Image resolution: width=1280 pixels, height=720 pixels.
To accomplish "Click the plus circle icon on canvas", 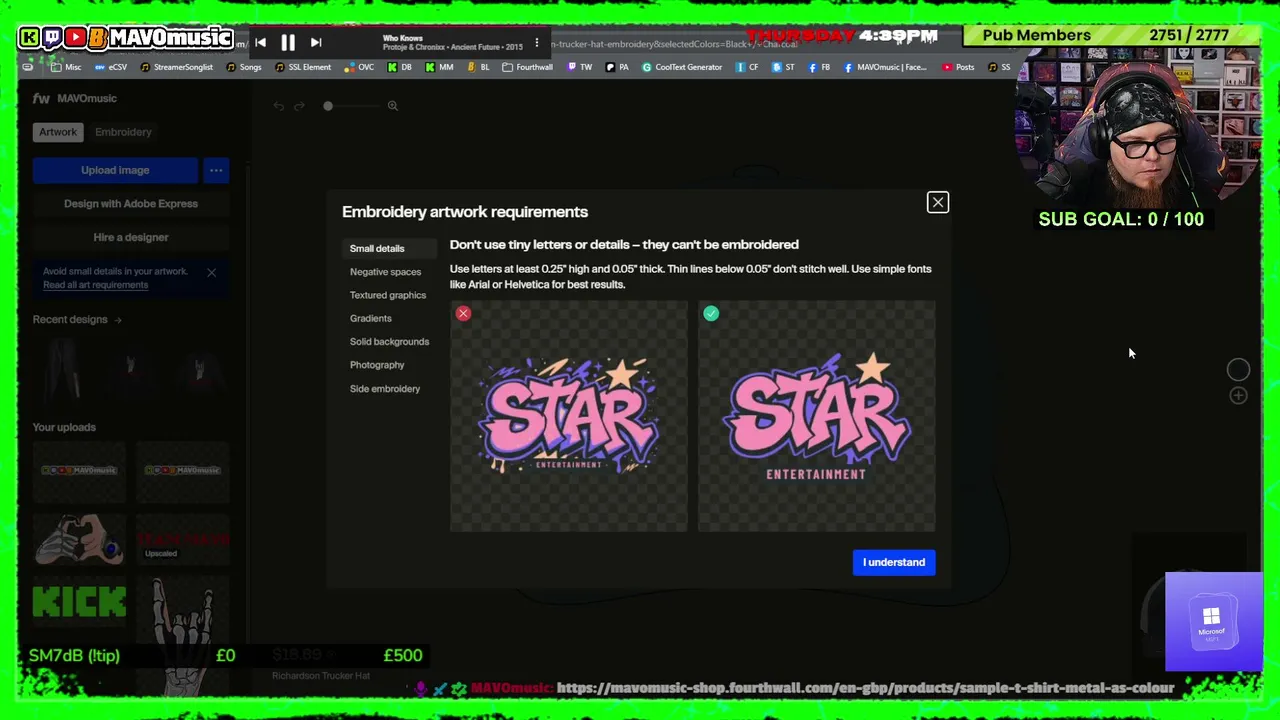I will [1238, 396].
